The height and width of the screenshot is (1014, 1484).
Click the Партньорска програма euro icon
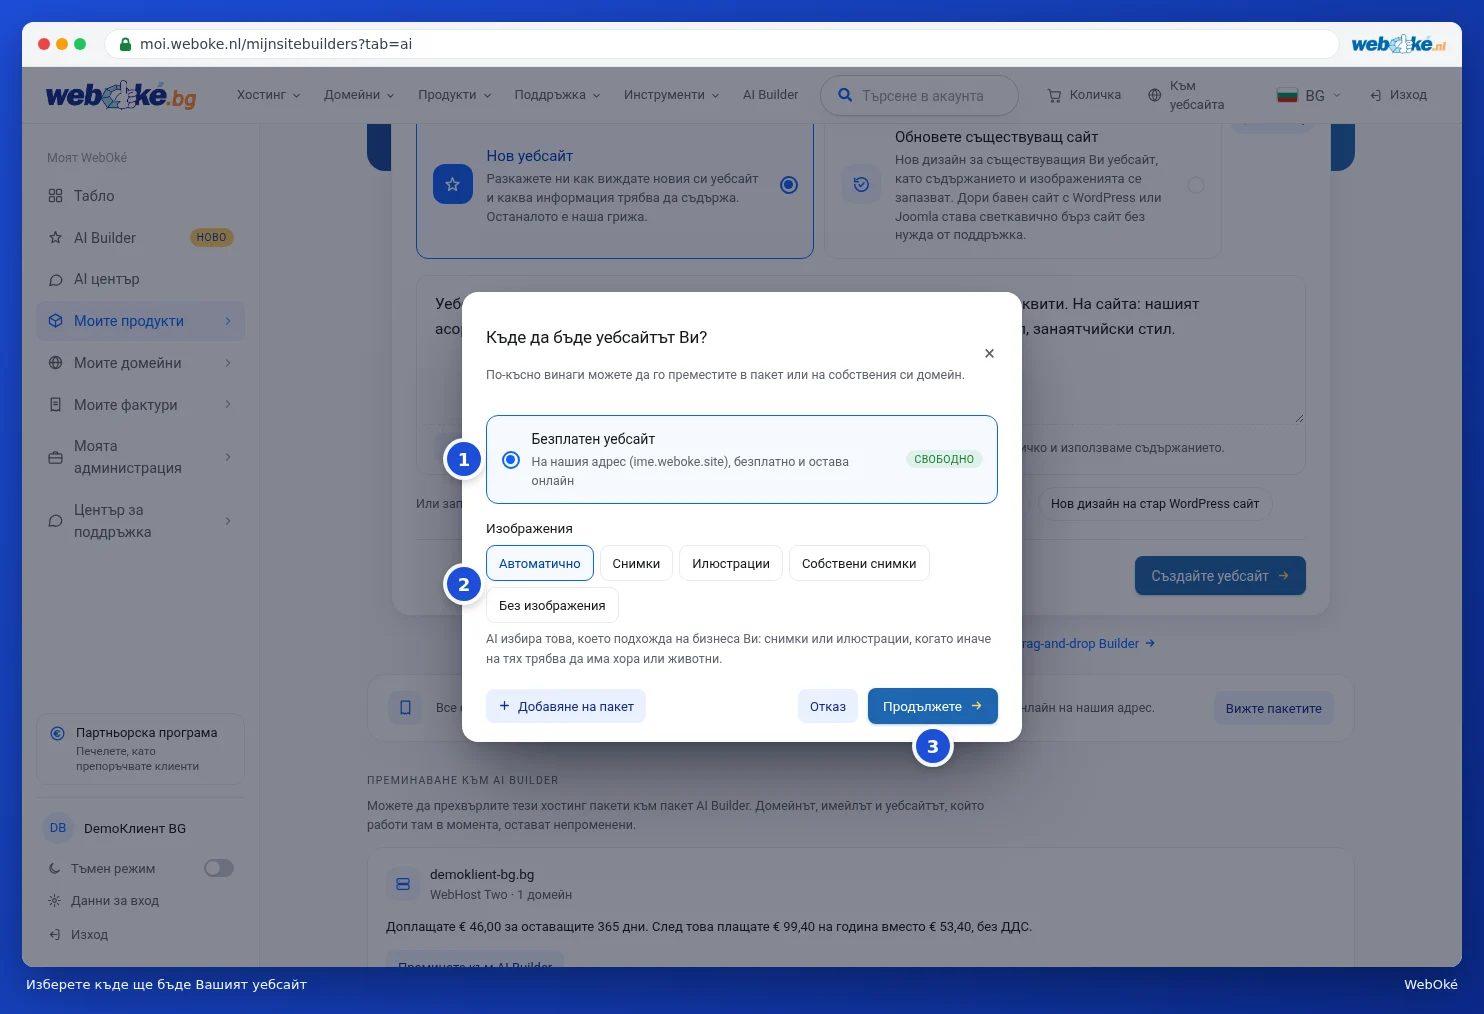coord(58,733)
